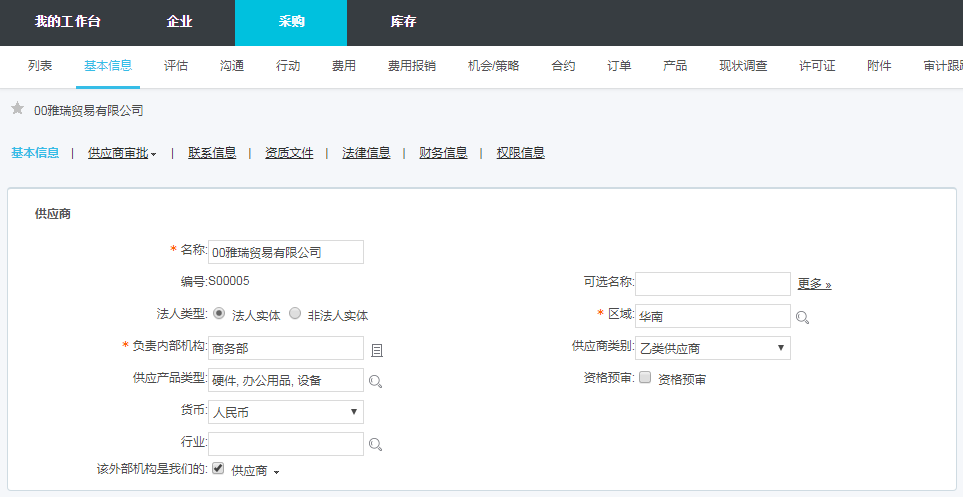Open the 货币 currency dropdown
This screenshot has height=497, width=963.
pyautogui.click(x=286, y=412)
